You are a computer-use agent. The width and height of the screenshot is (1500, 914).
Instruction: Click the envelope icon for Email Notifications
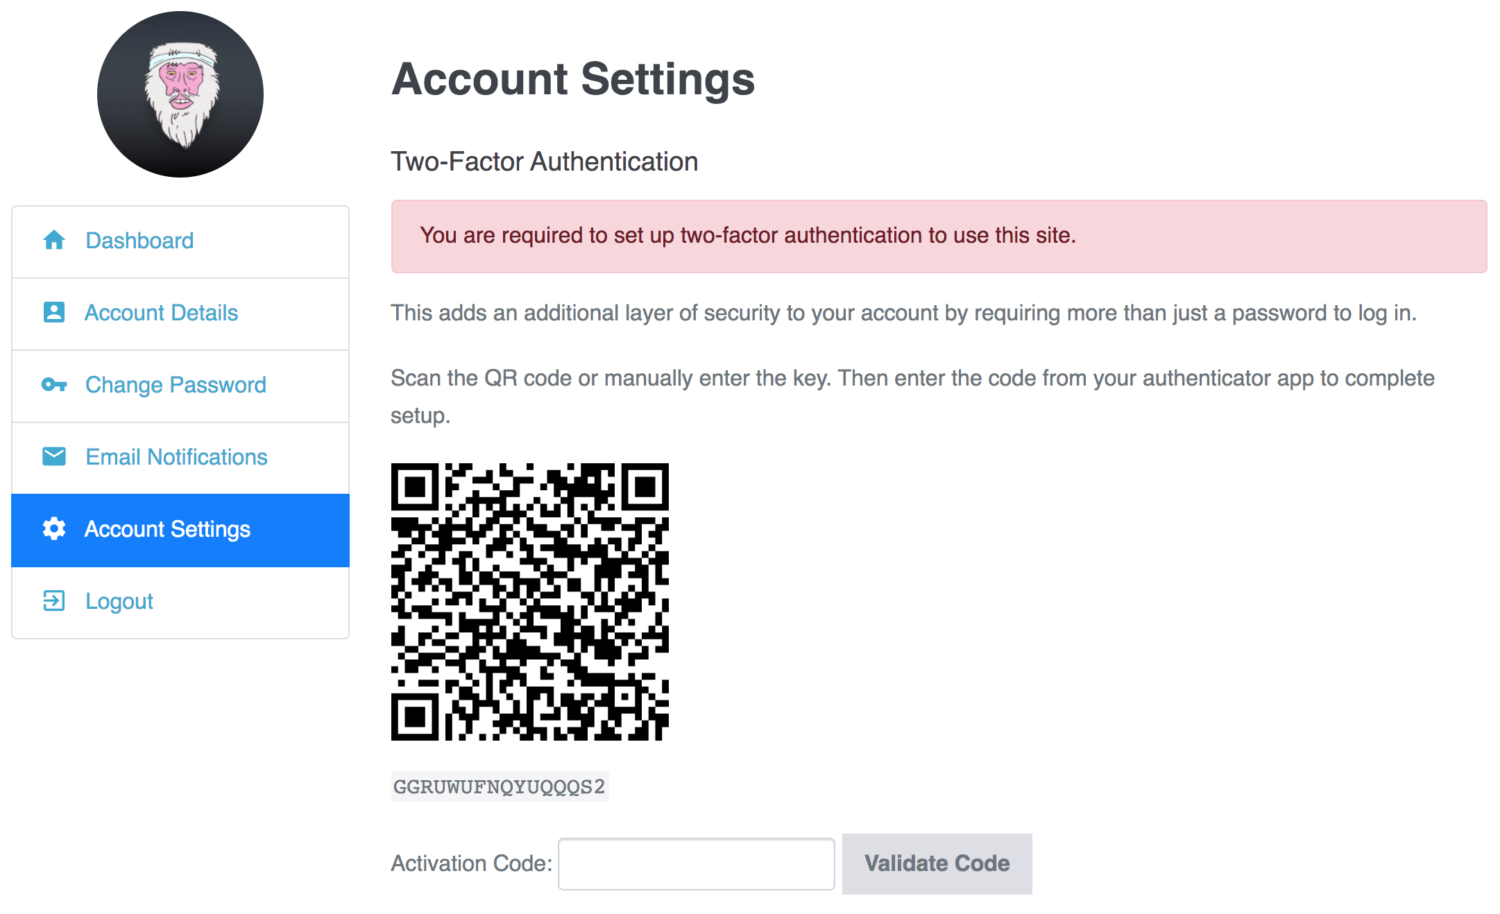[x=54, y=456]
